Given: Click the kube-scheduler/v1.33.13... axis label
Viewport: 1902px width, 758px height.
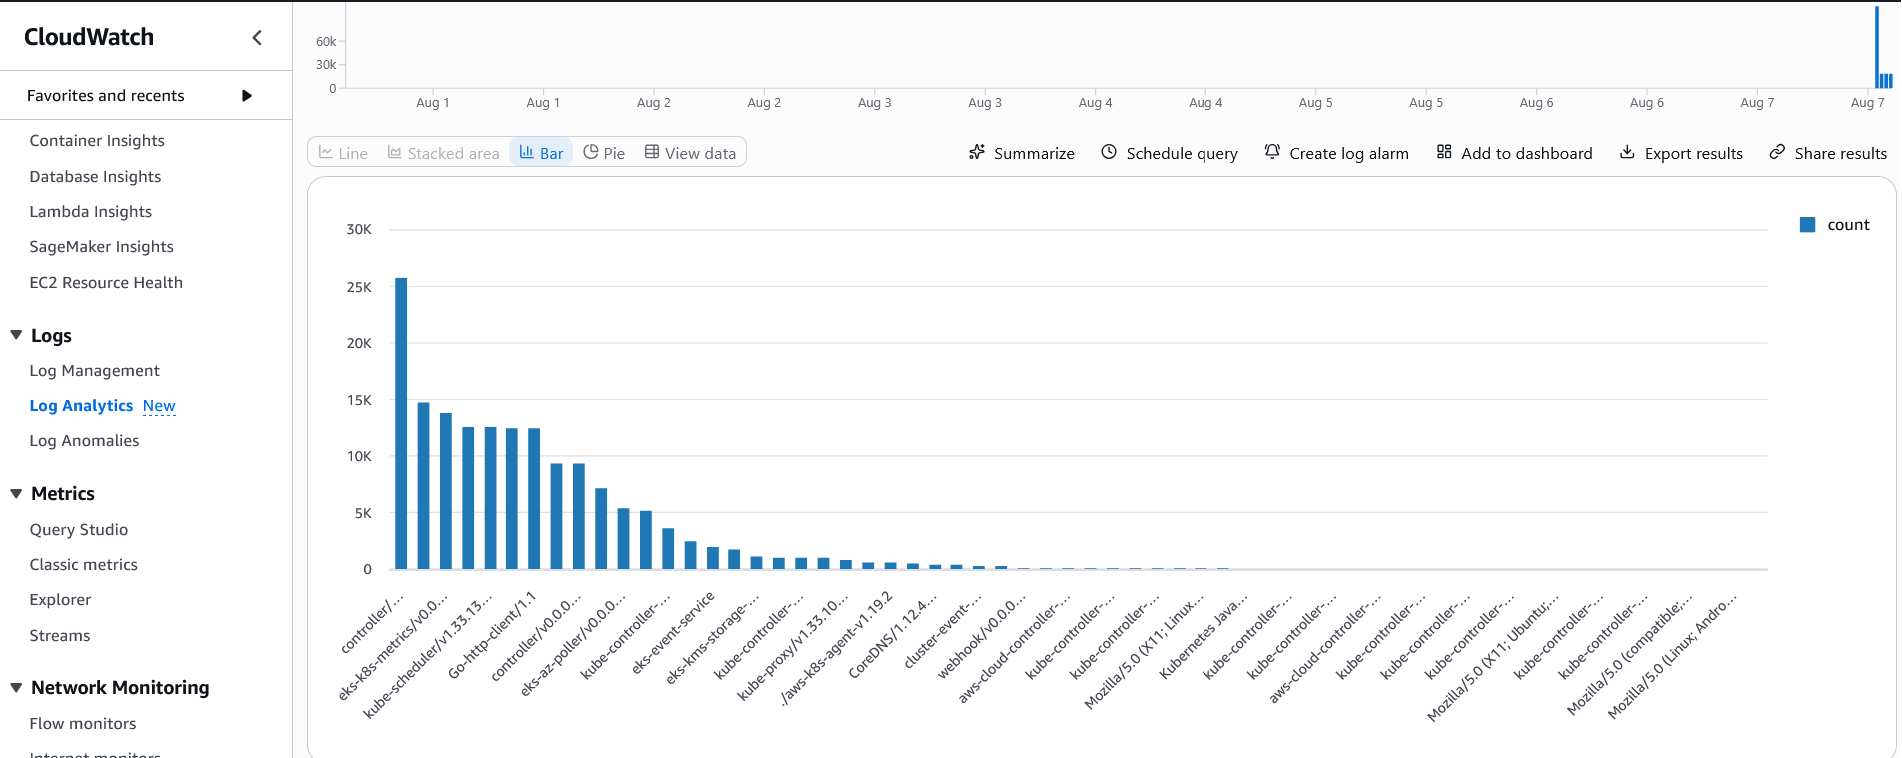Looking at the screenshot, I should 427,654.
